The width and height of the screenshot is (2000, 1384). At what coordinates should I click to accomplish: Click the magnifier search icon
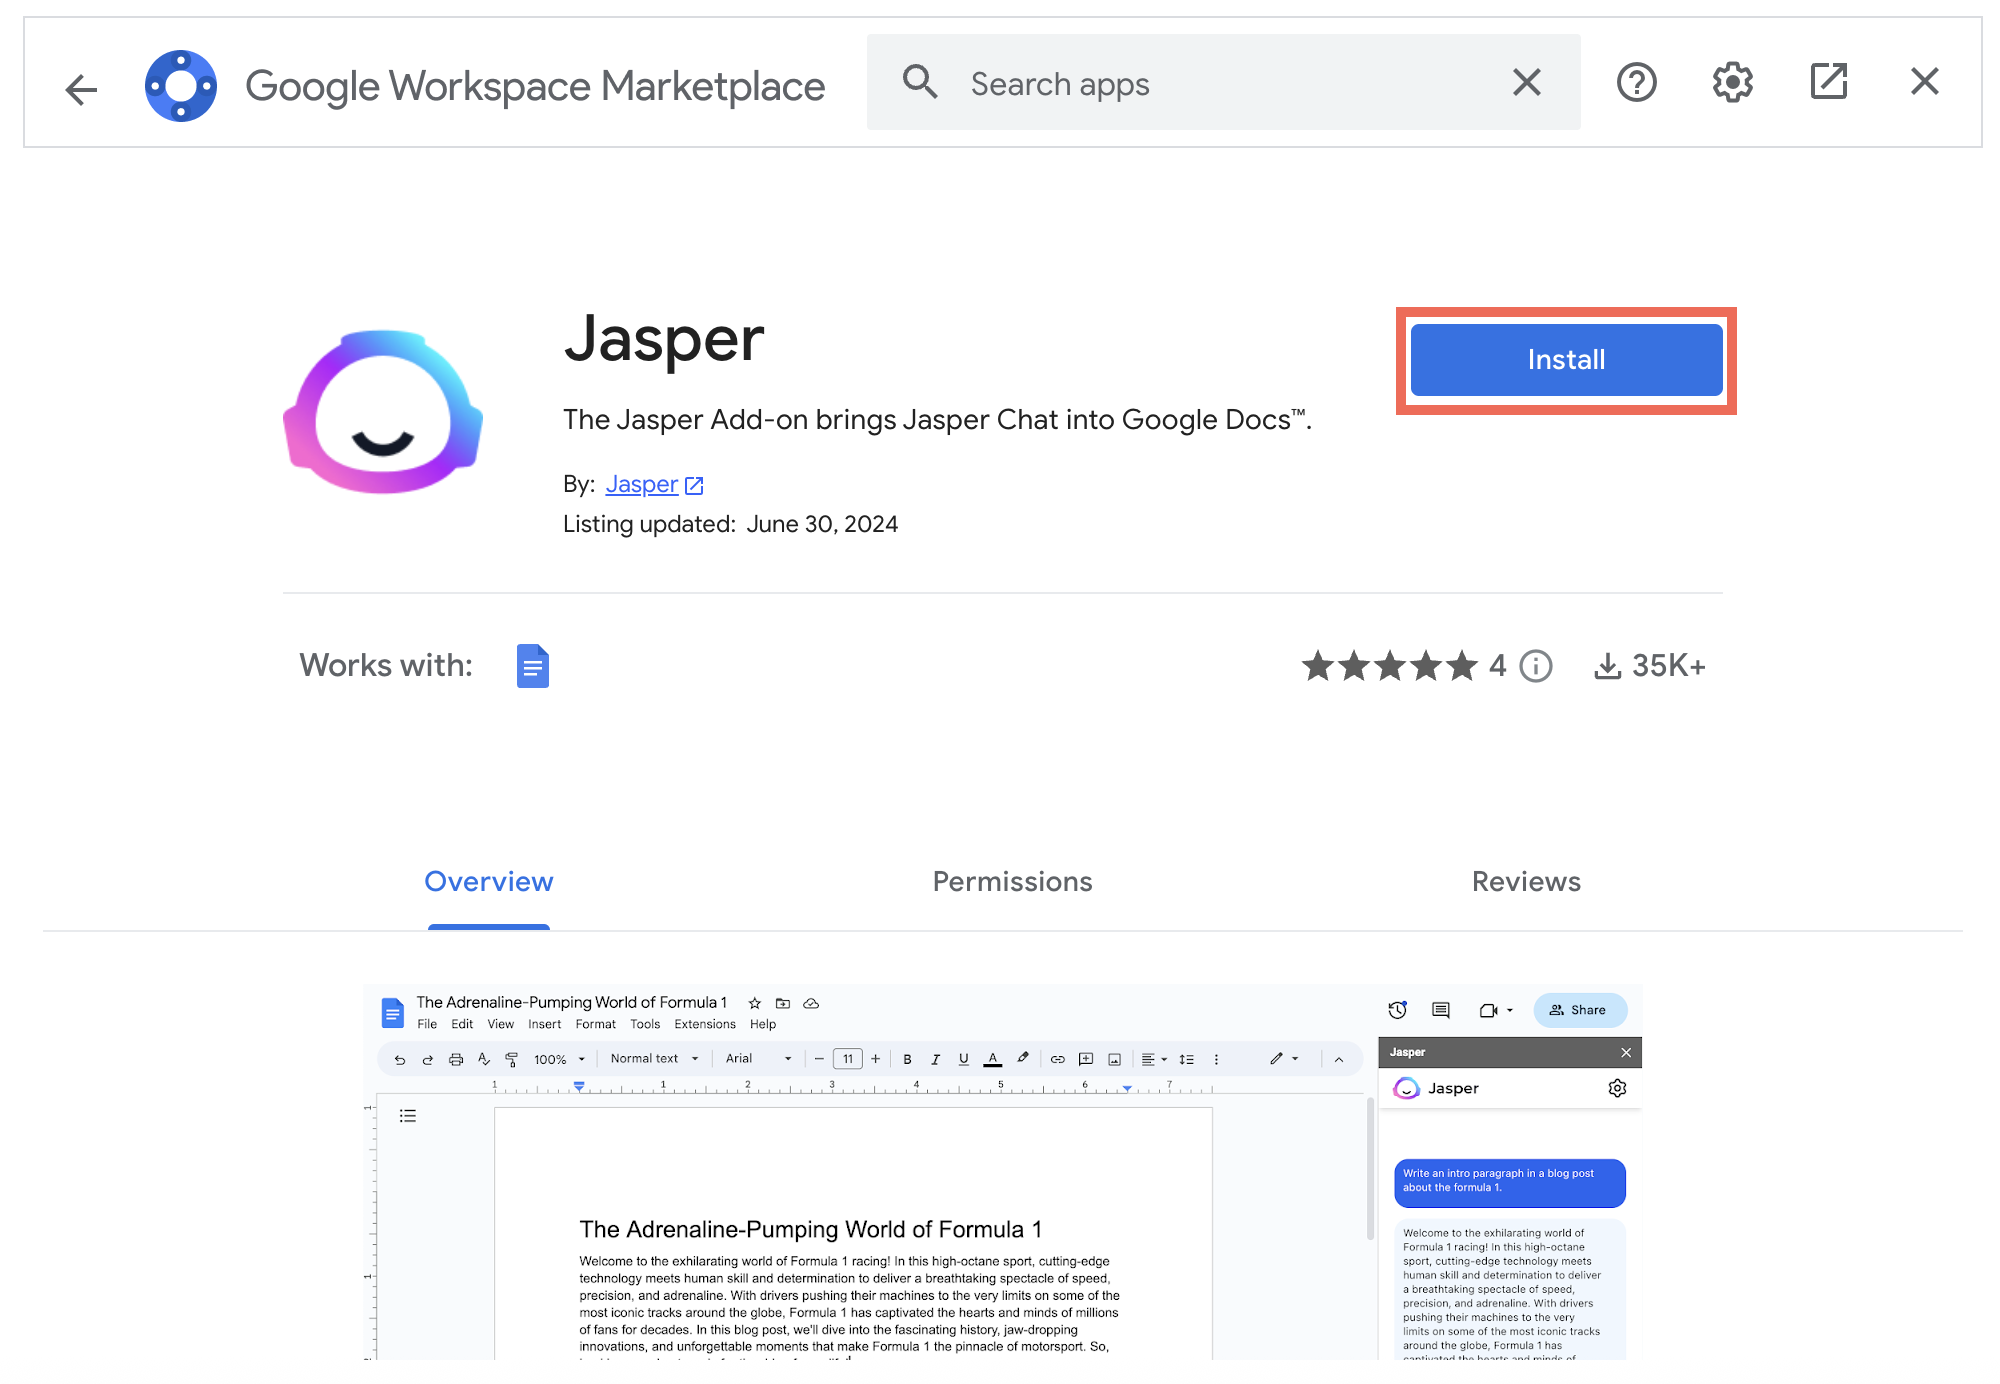[919, 82]
